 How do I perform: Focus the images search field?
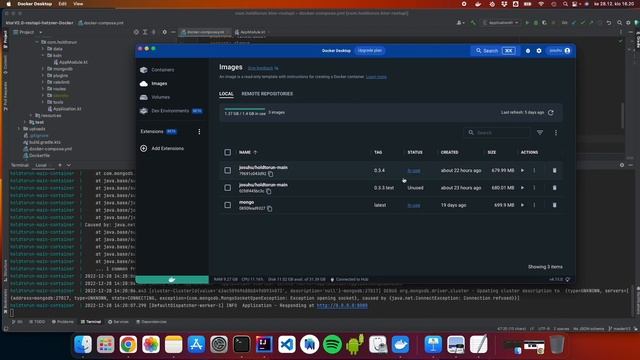point(497,133)
